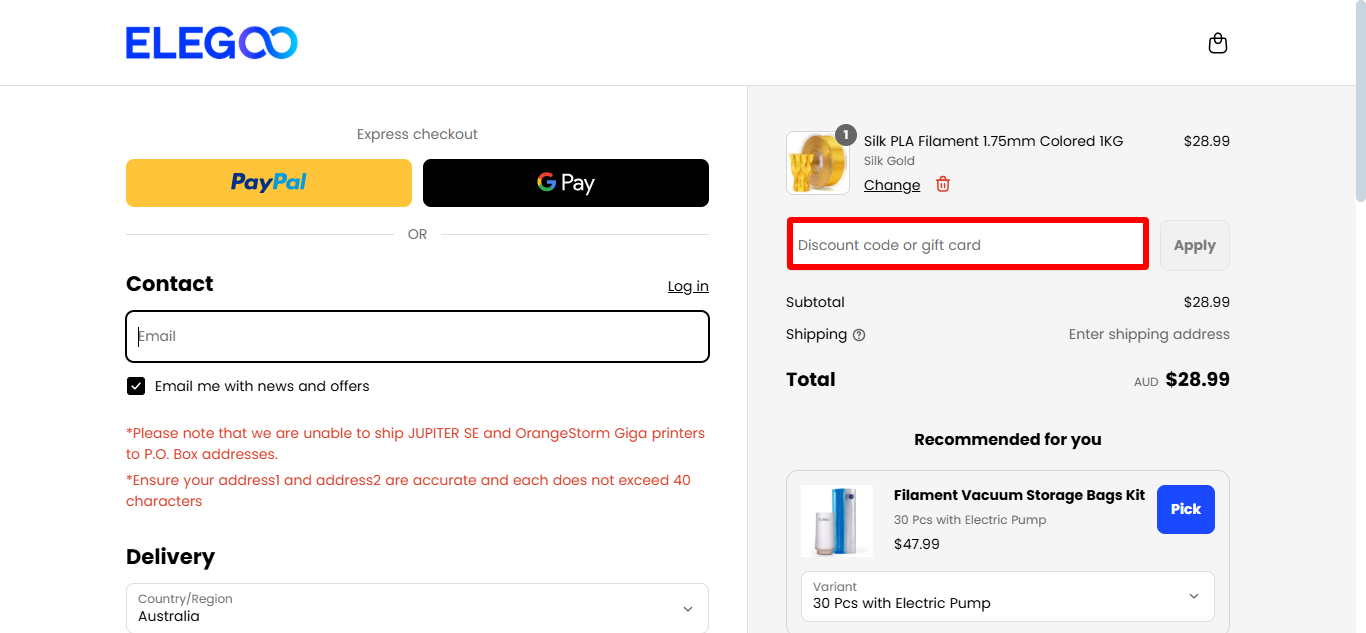The image size is (1366, 633).
Task: Click the Filament Vacuum Storage Bags thumbnail
Action: (x=837, y=520)
